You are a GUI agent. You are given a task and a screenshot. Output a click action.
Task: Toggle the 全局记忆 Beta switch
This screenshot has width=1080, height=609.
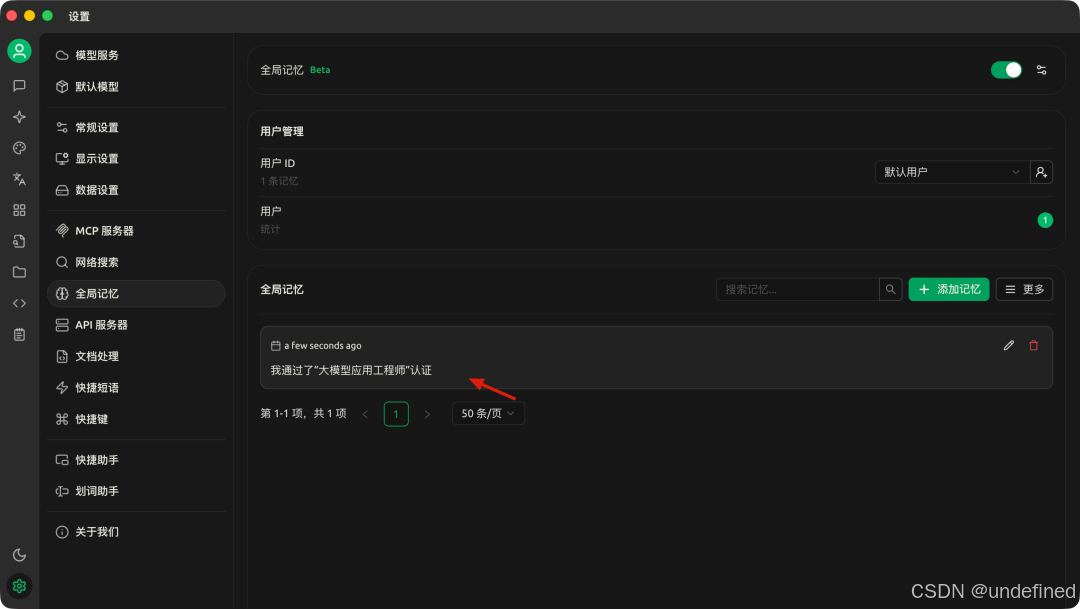(1006, 70)
